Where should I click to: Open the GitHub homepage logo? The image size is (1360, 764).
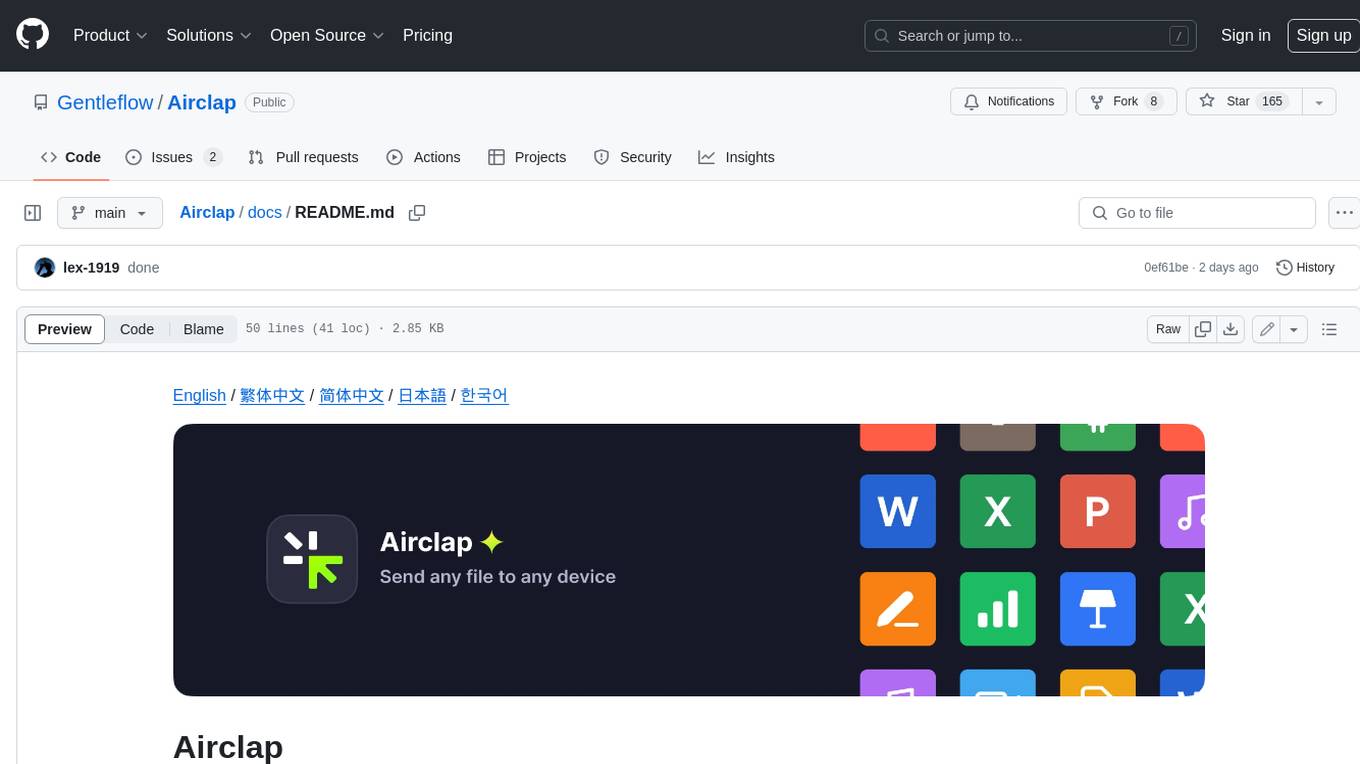pos(32,35)
